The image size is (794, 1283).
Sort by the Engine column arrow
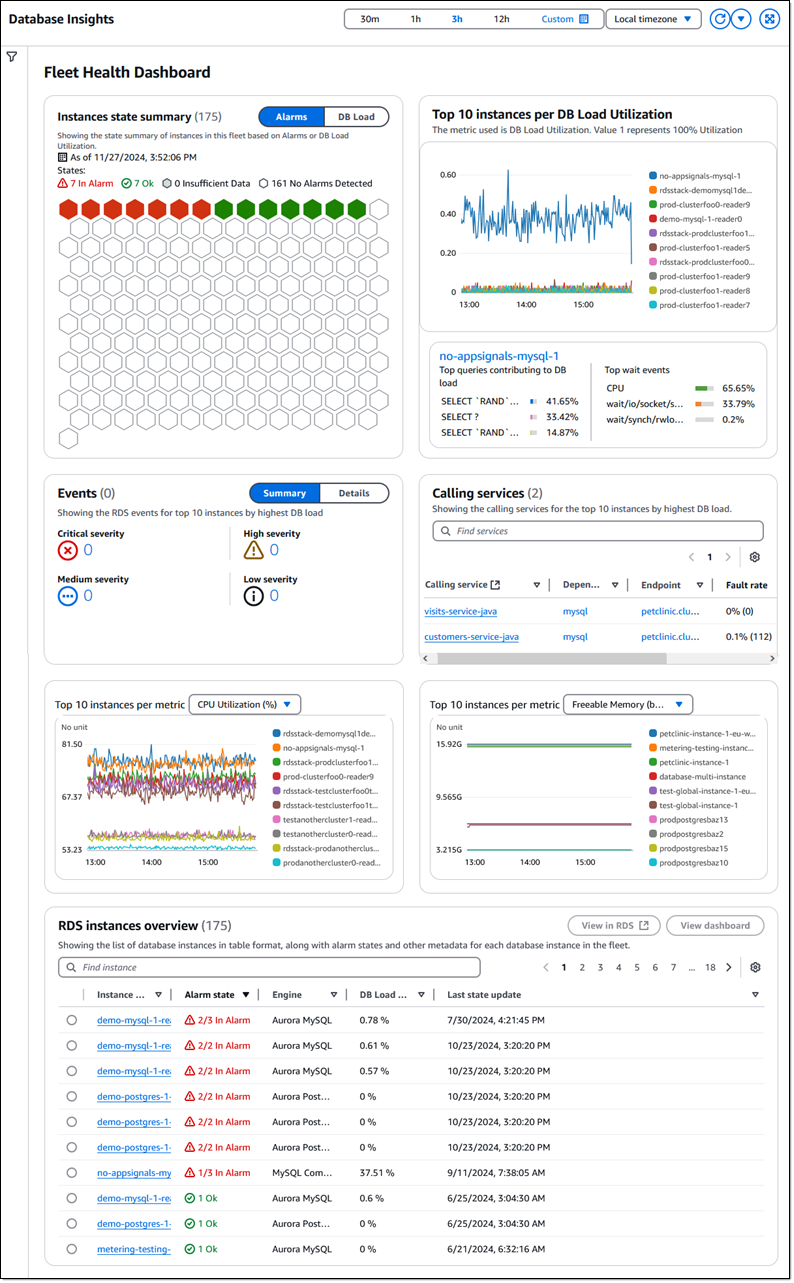334,995
